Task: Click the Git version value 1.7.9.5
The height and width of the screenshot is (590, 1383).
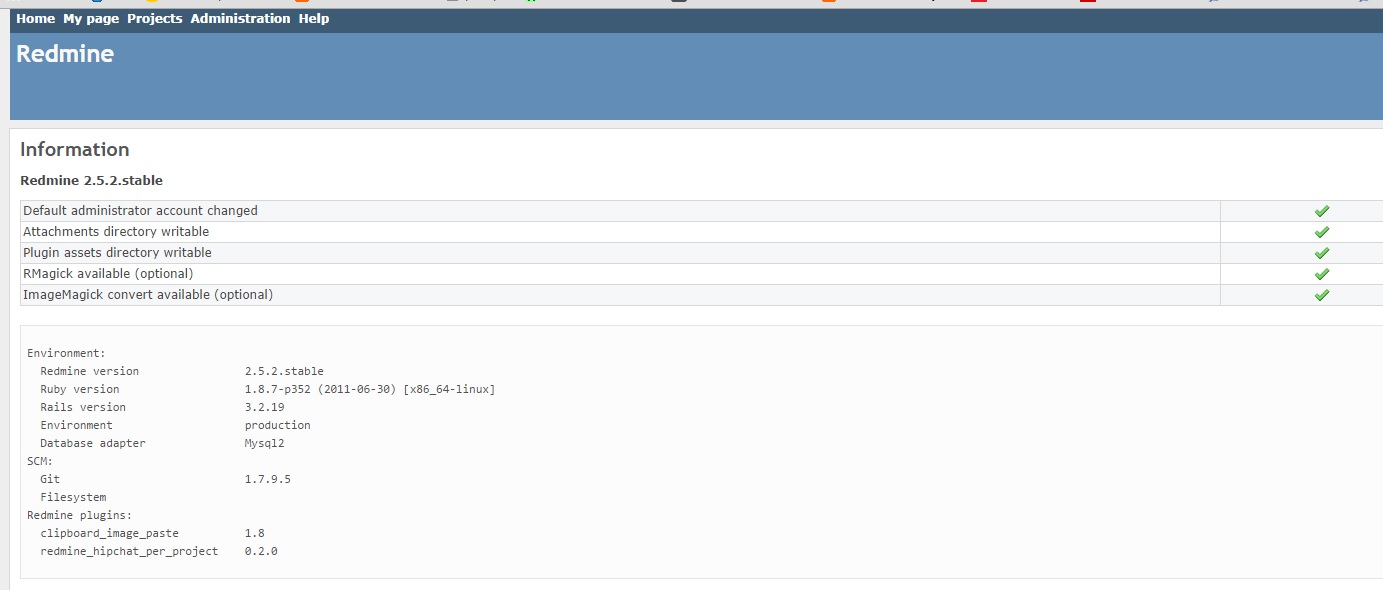Action: [268, 479]
